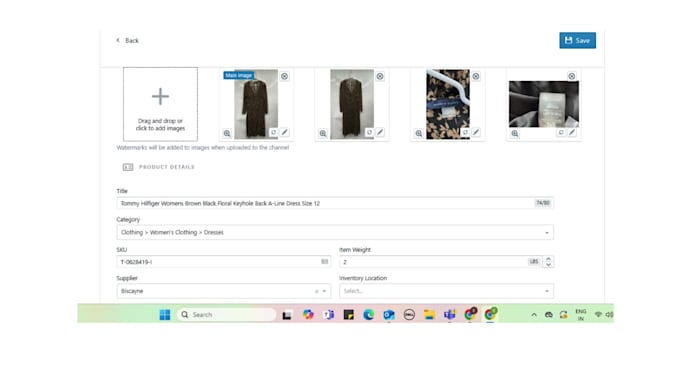Click the 74/80 character counter
The height and width of the screenshot is (383, 680).
click(543, 203)
